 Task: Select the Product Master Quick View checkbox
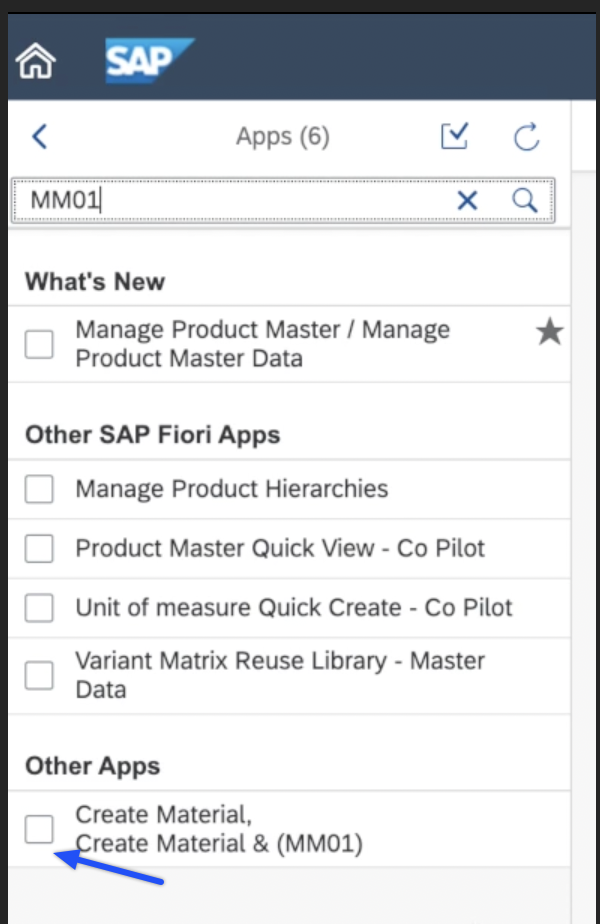[x=39, y=548]
